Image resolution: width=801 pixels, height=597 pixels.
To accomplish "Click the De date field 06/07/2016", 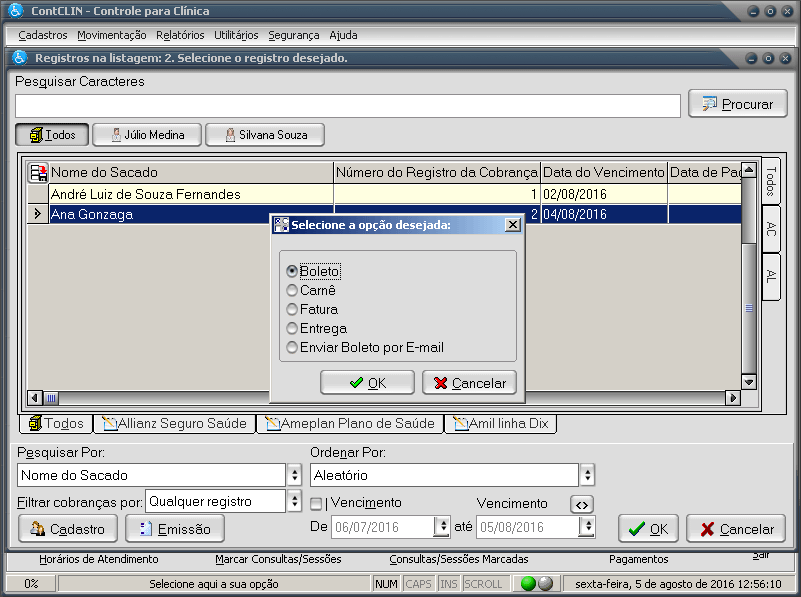I will (383, 527).
